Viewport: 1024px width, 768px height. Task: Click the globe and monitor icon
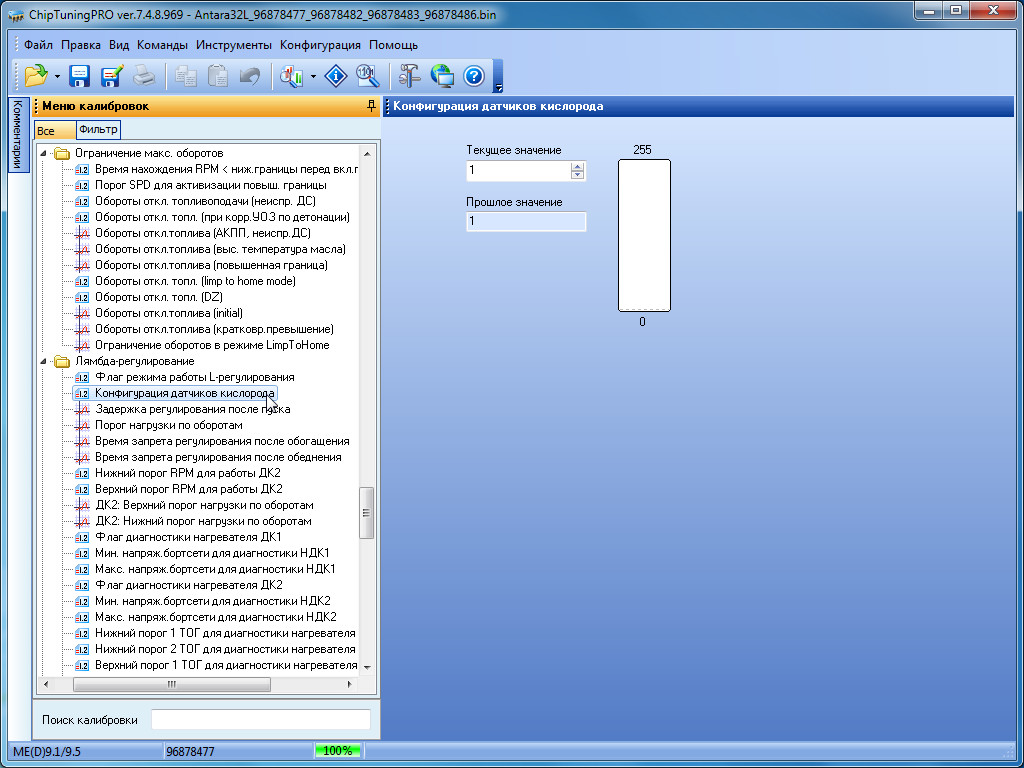(x=442, y=75)
